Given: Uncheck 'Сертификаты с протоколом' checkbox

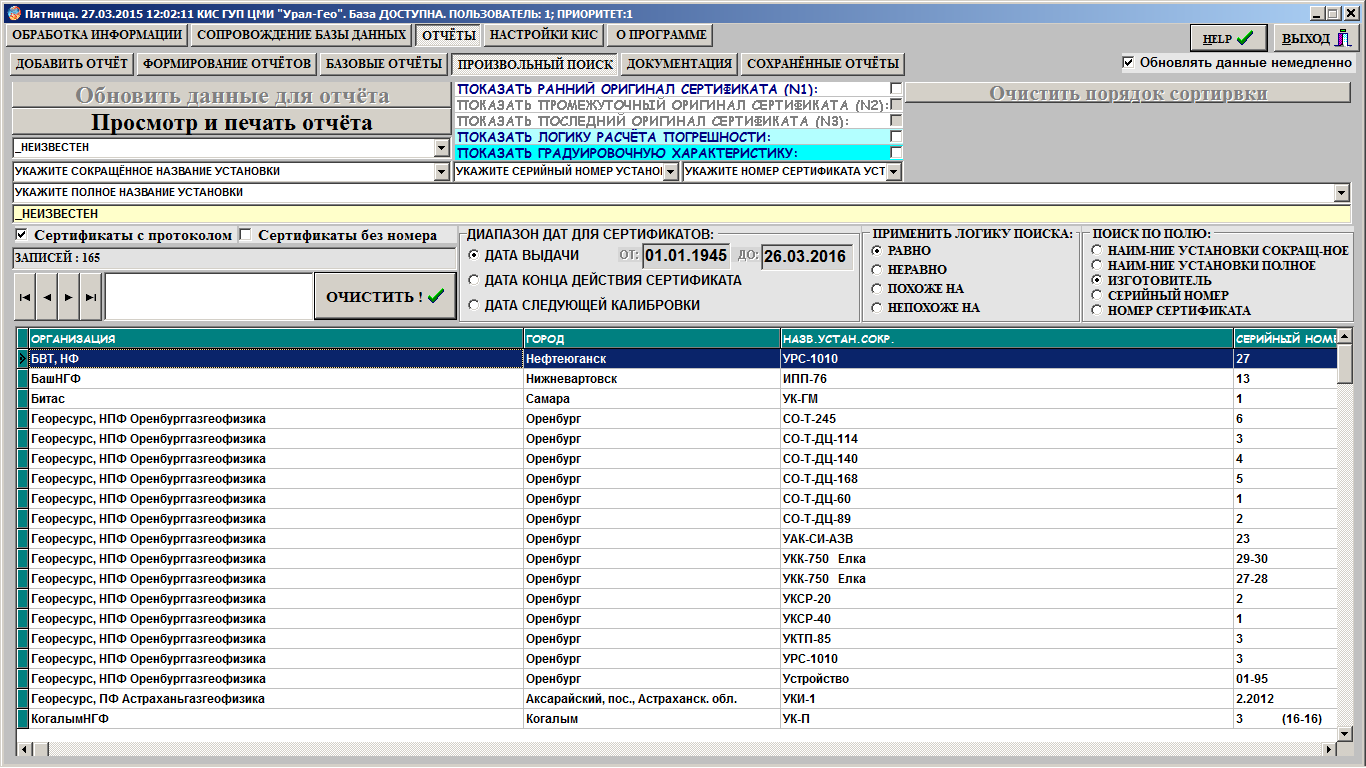Looking at the screenshot, I should [22, 235].
